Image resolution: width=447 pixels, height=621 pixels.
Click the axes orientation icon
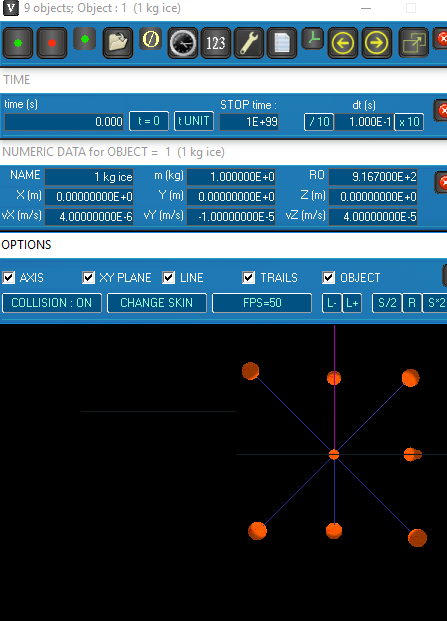[x=313, y=39]
